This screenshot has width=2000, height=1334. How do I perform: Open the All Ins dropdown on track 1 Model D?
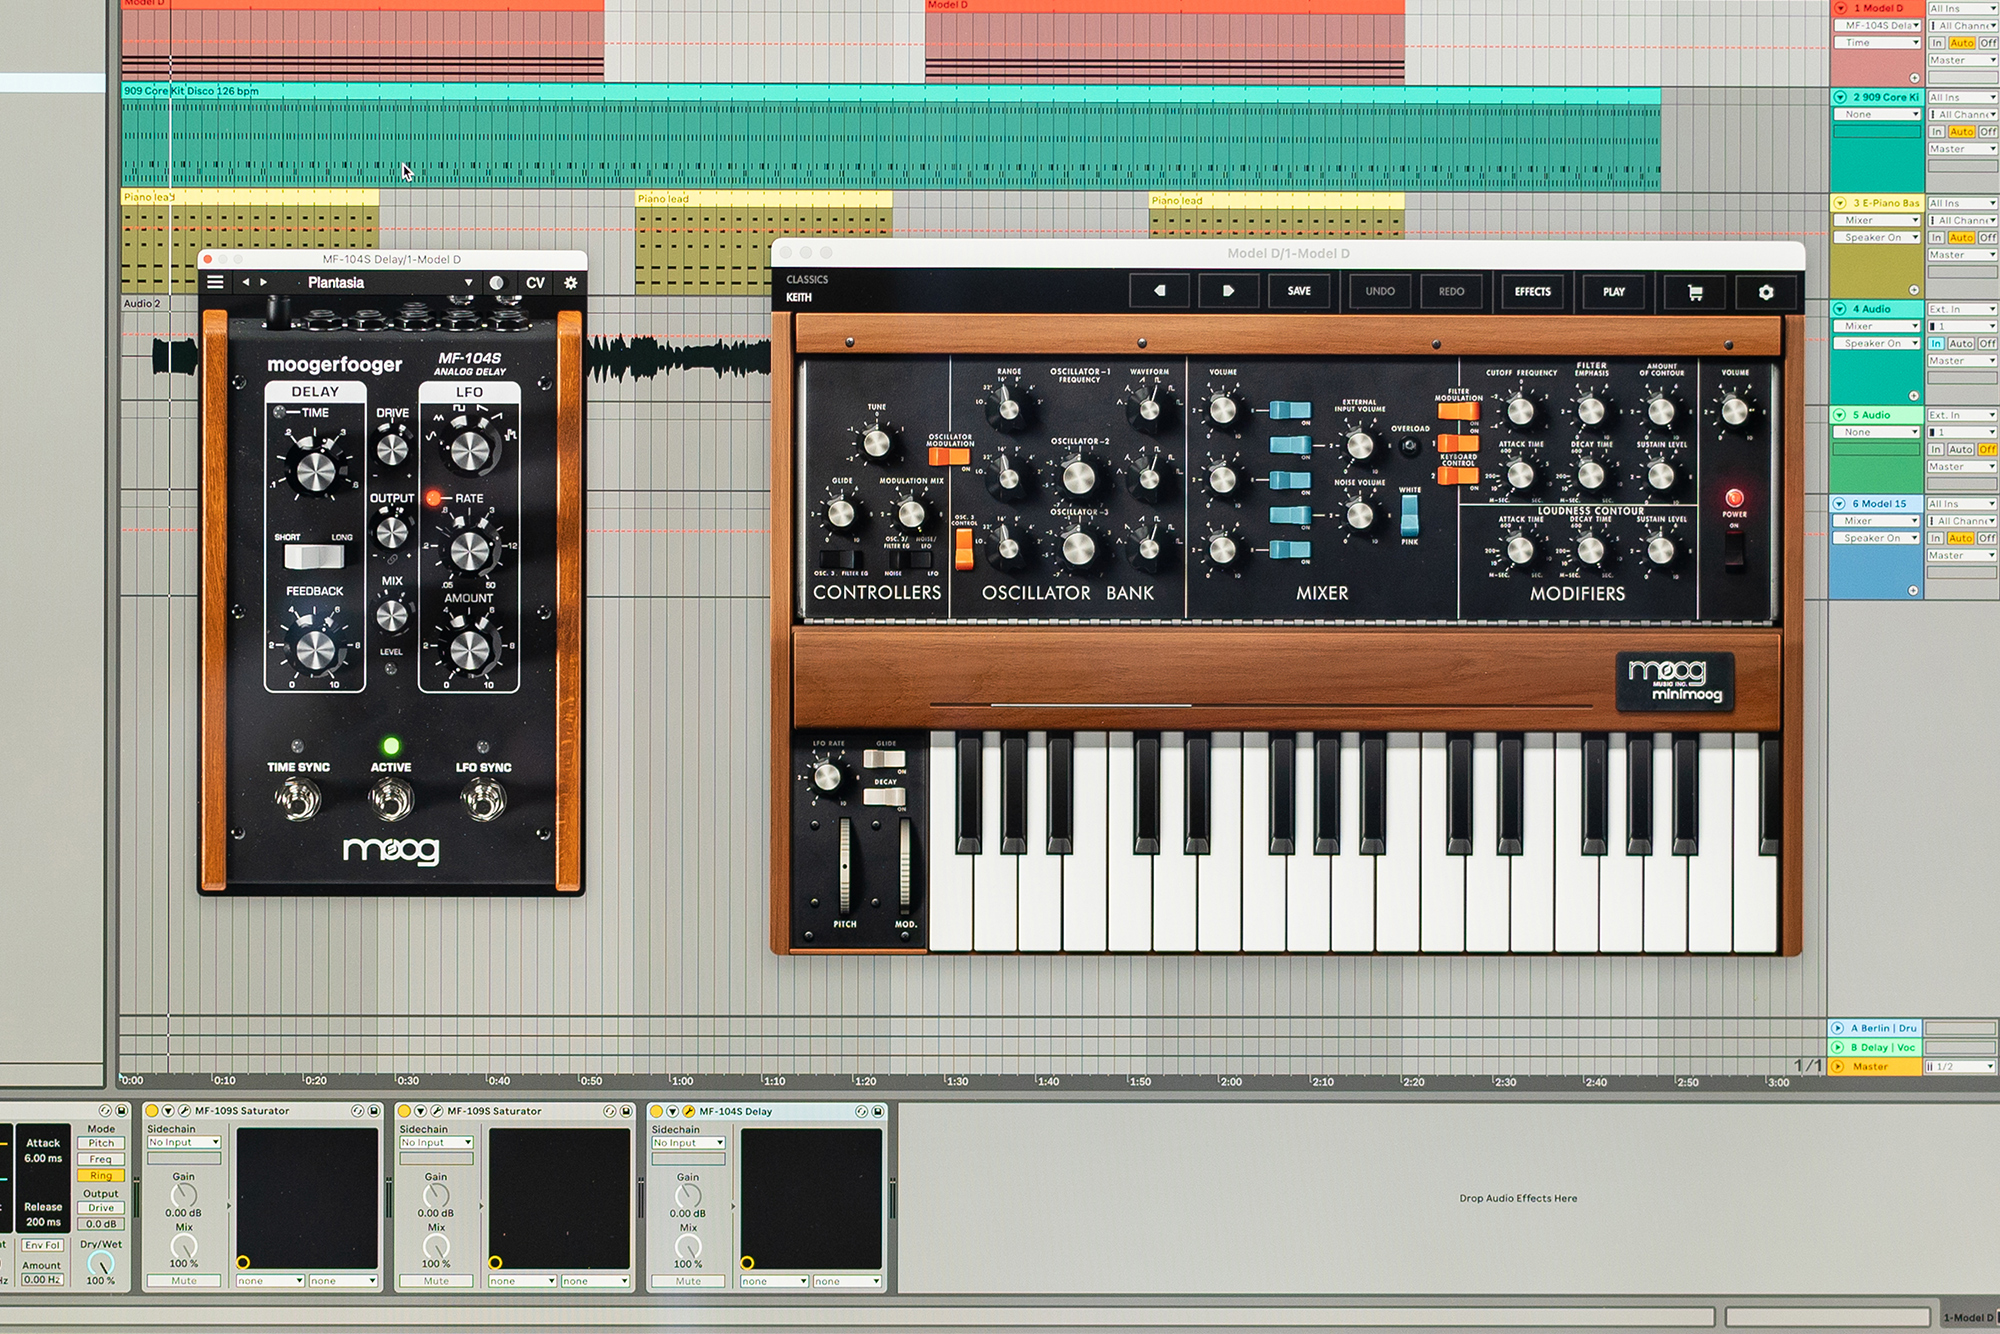[1961, 8]
